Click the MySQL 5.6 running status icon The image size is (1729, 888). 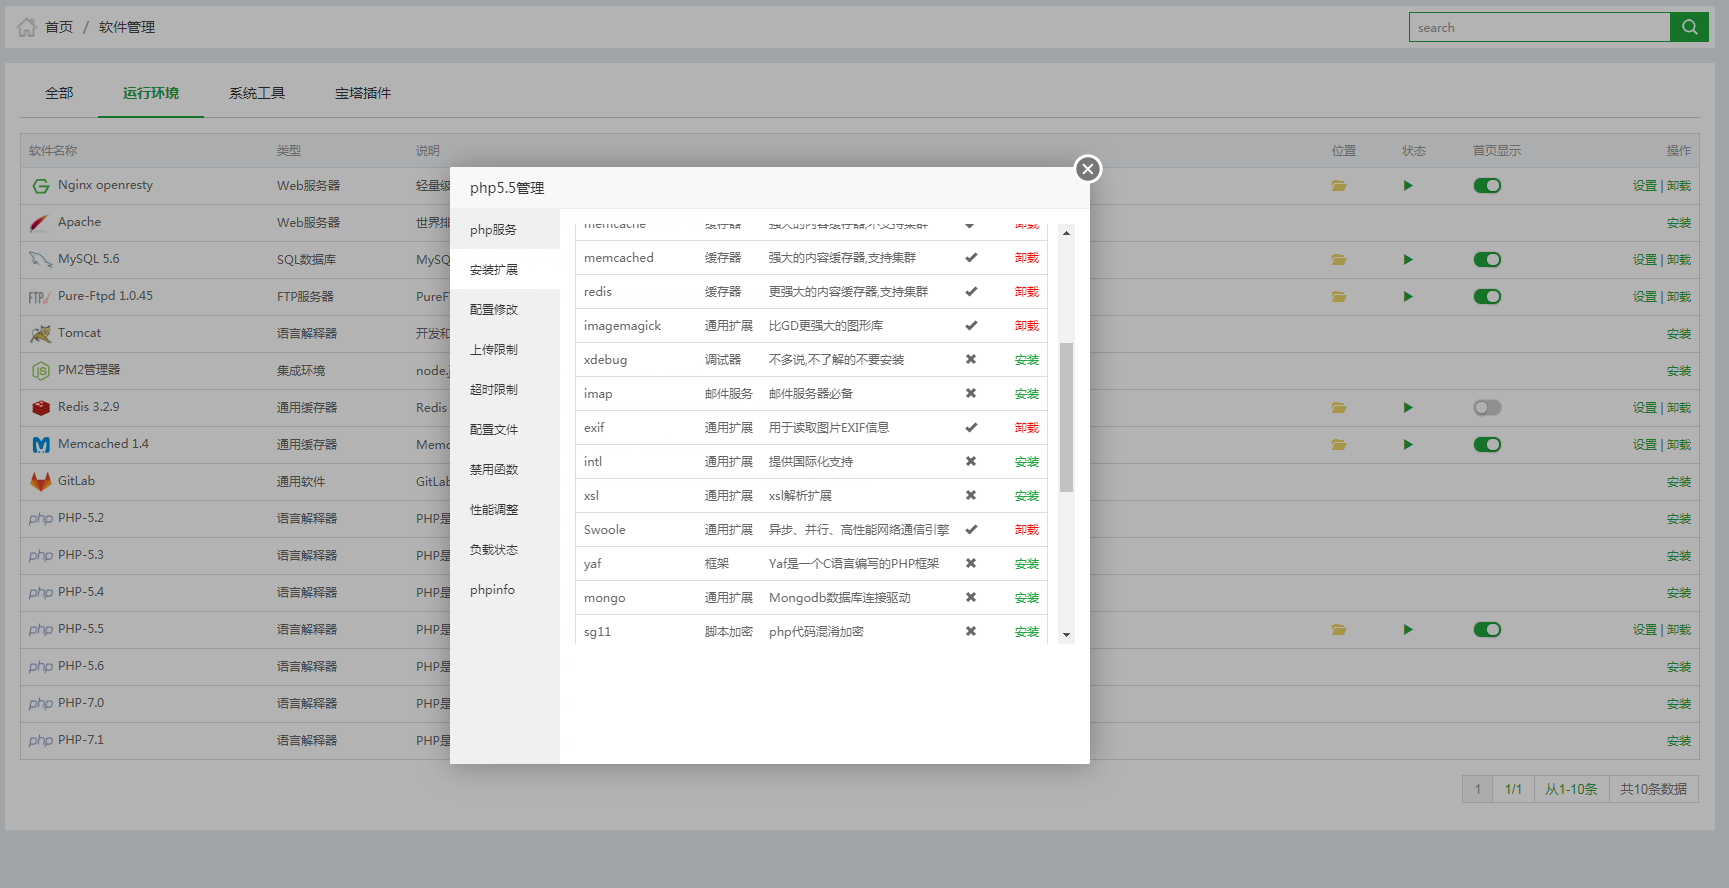tap(1408, 260)
